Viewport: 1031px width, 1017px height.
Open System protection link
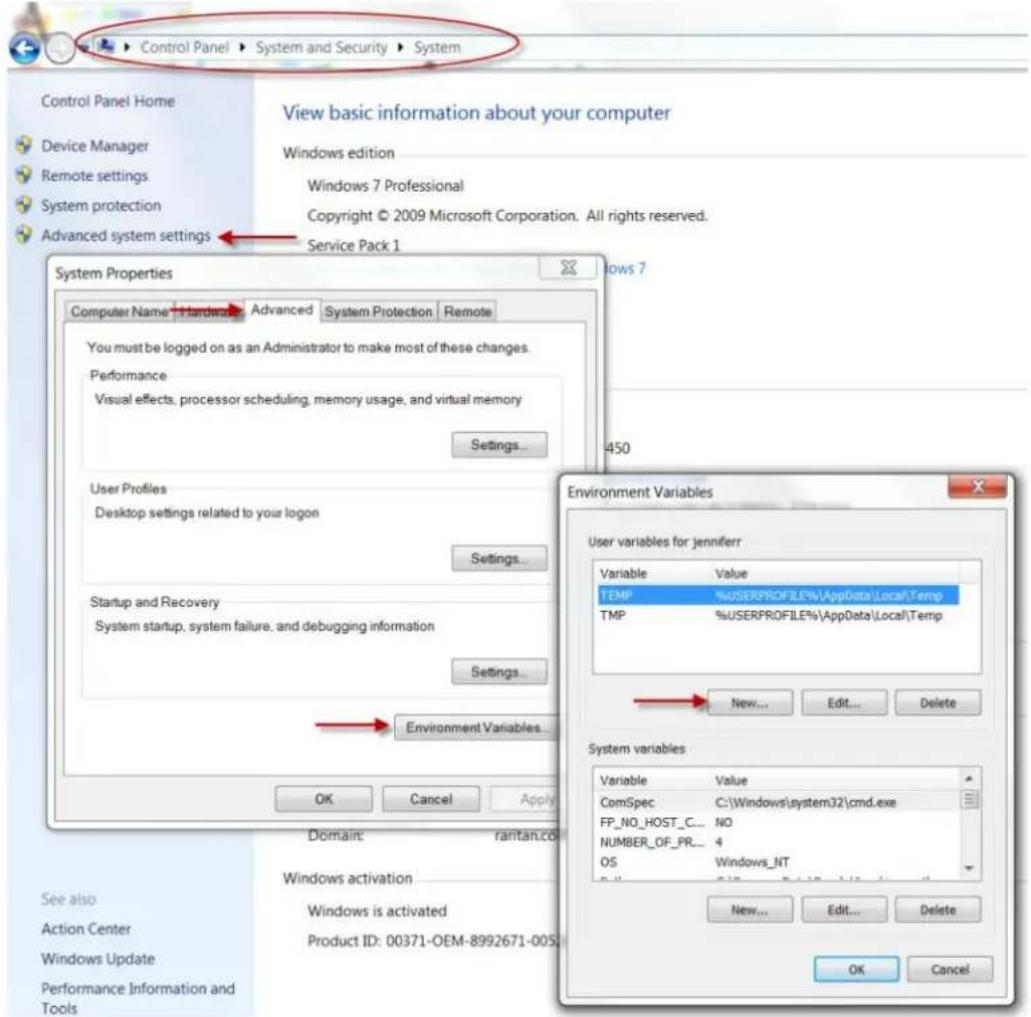[x=101, y=206]
